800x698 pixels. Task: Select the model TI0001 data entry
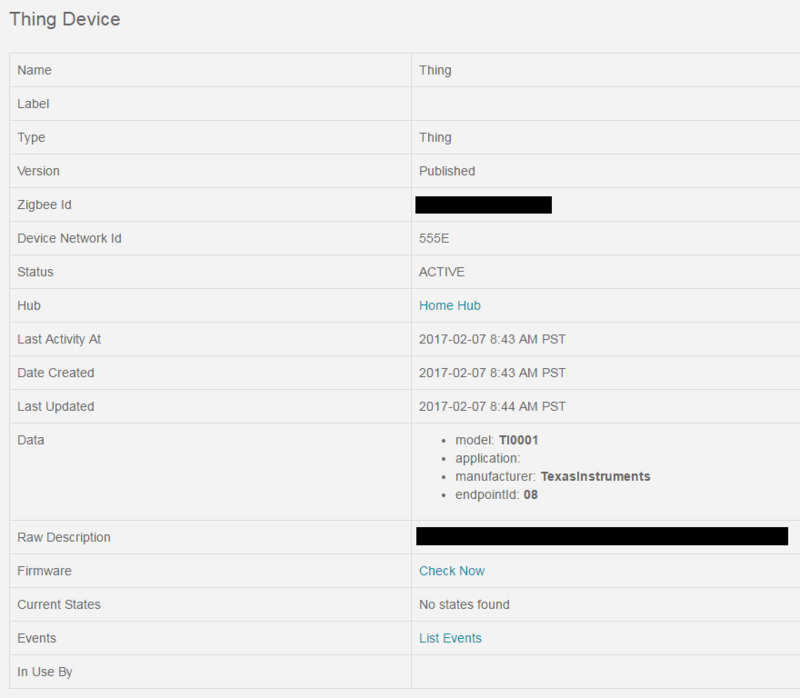tap(497, 440)
